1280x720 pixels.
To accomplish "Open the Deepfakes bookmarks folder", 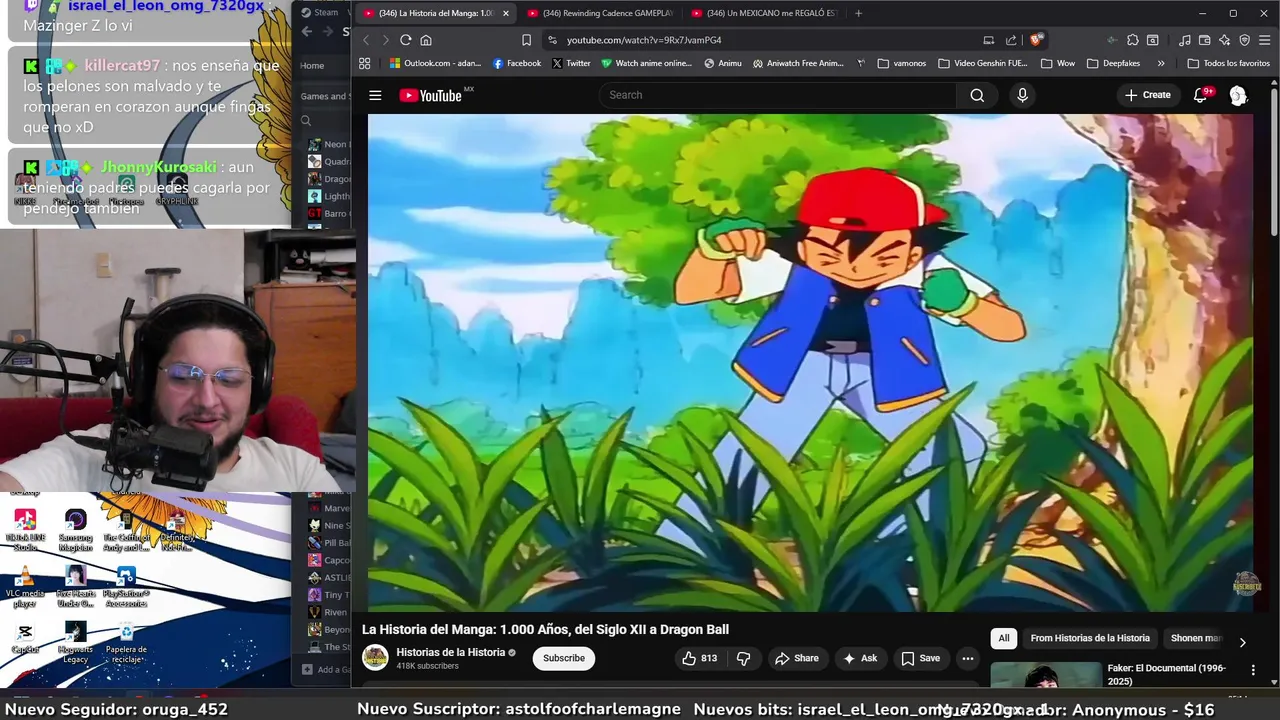I will (1112, 63).
